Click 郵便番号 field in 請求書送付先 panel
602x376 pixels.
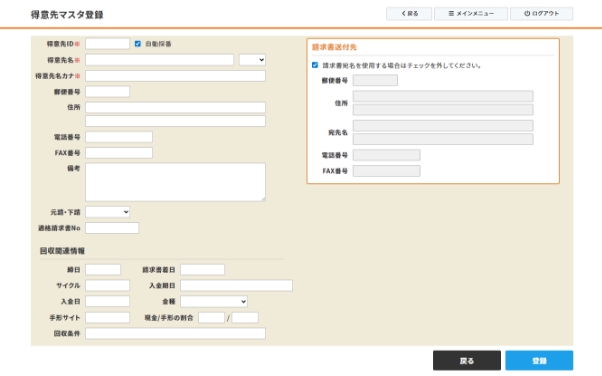click(x=375, y=80)
